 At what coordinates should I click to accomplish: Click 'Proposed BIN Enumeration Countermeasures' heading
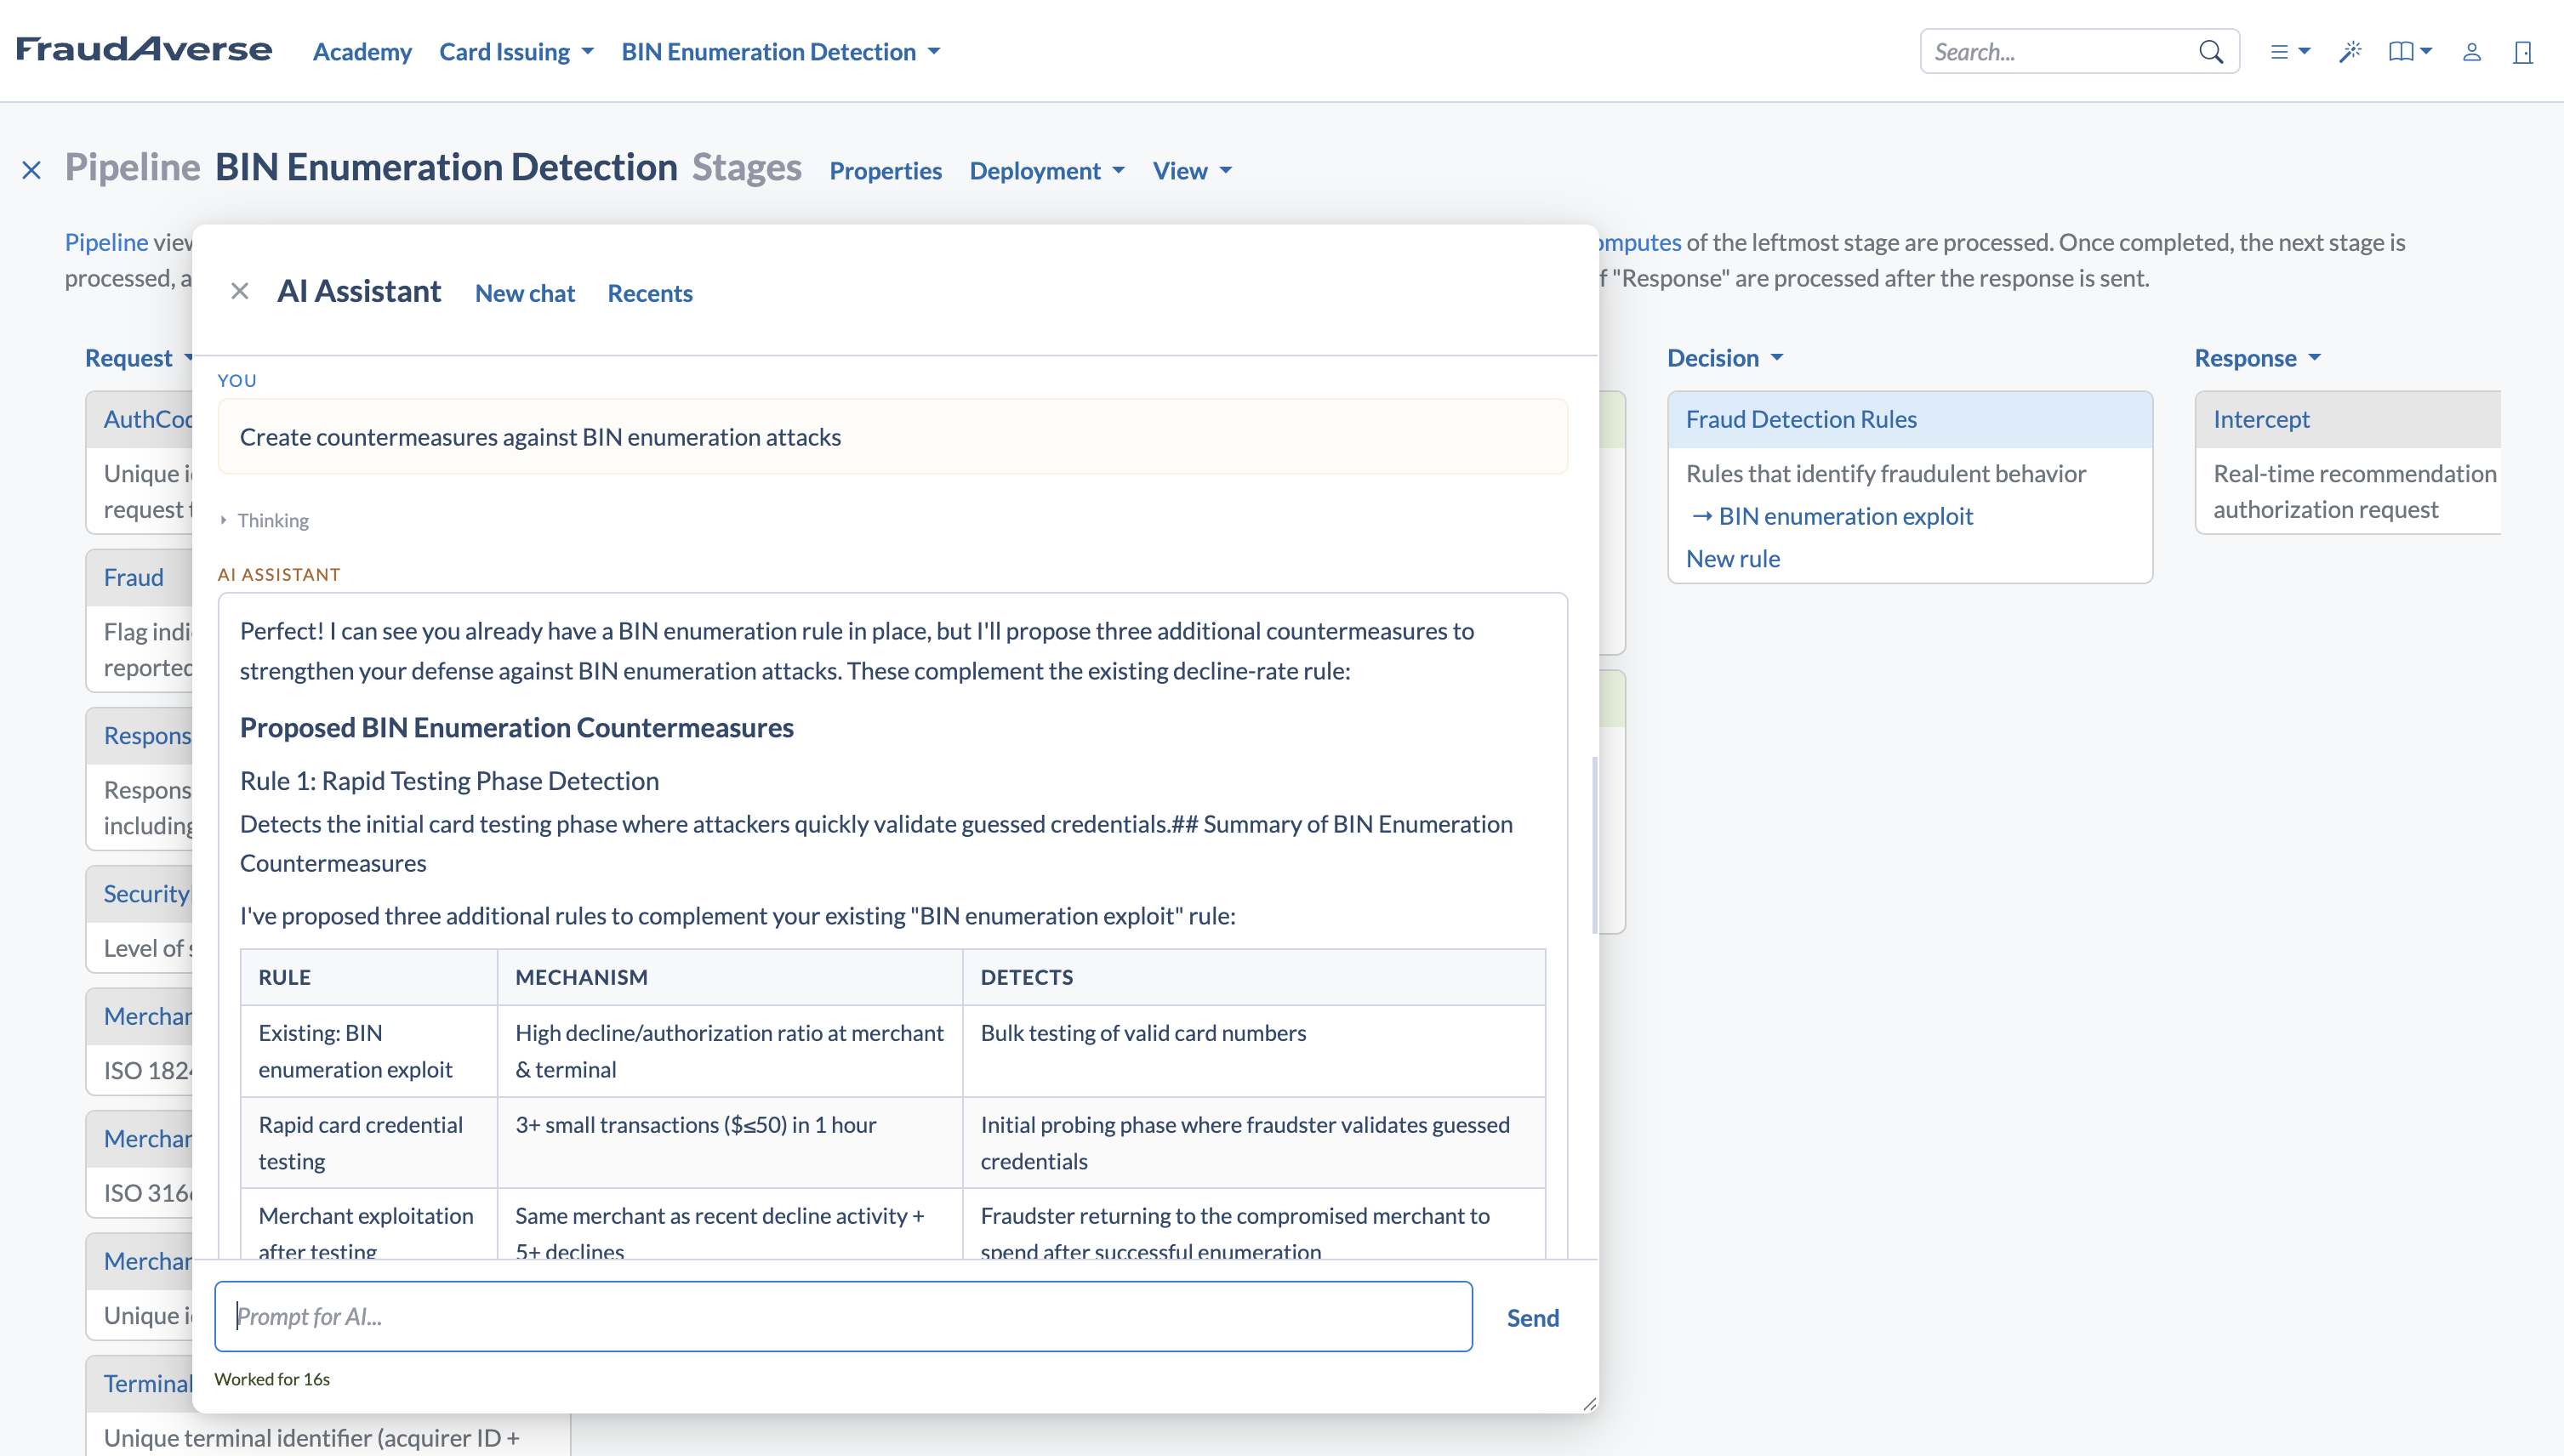click(516, 728)
